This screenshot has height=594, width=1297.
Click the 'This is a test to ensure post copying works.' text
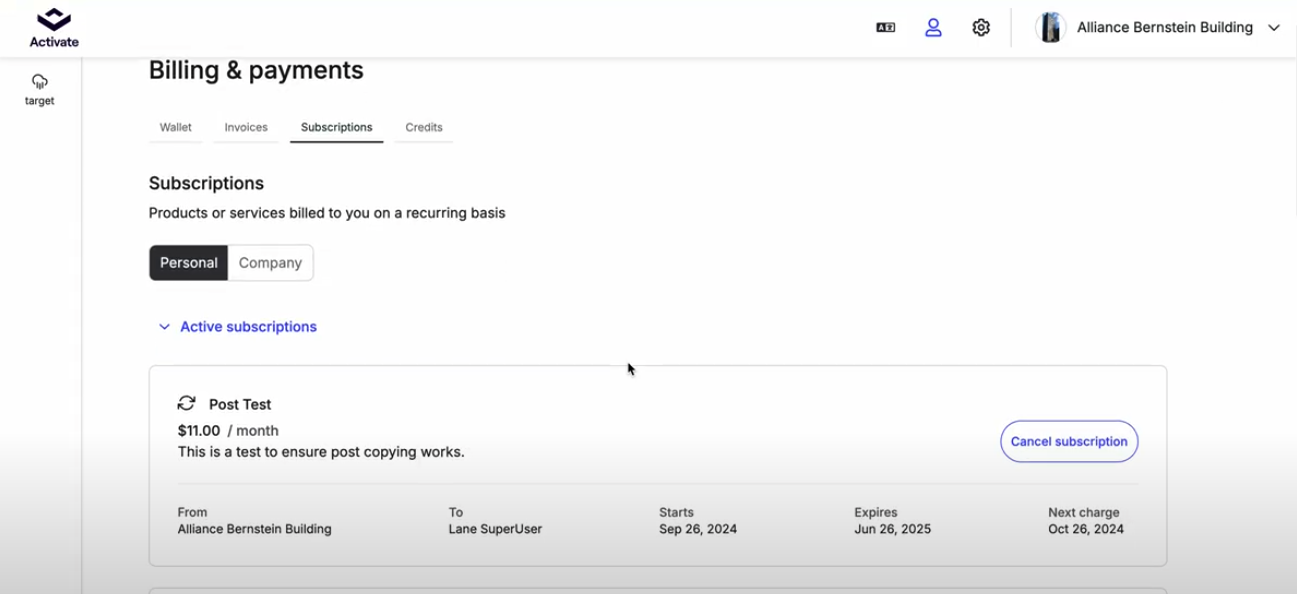[321, 452]
